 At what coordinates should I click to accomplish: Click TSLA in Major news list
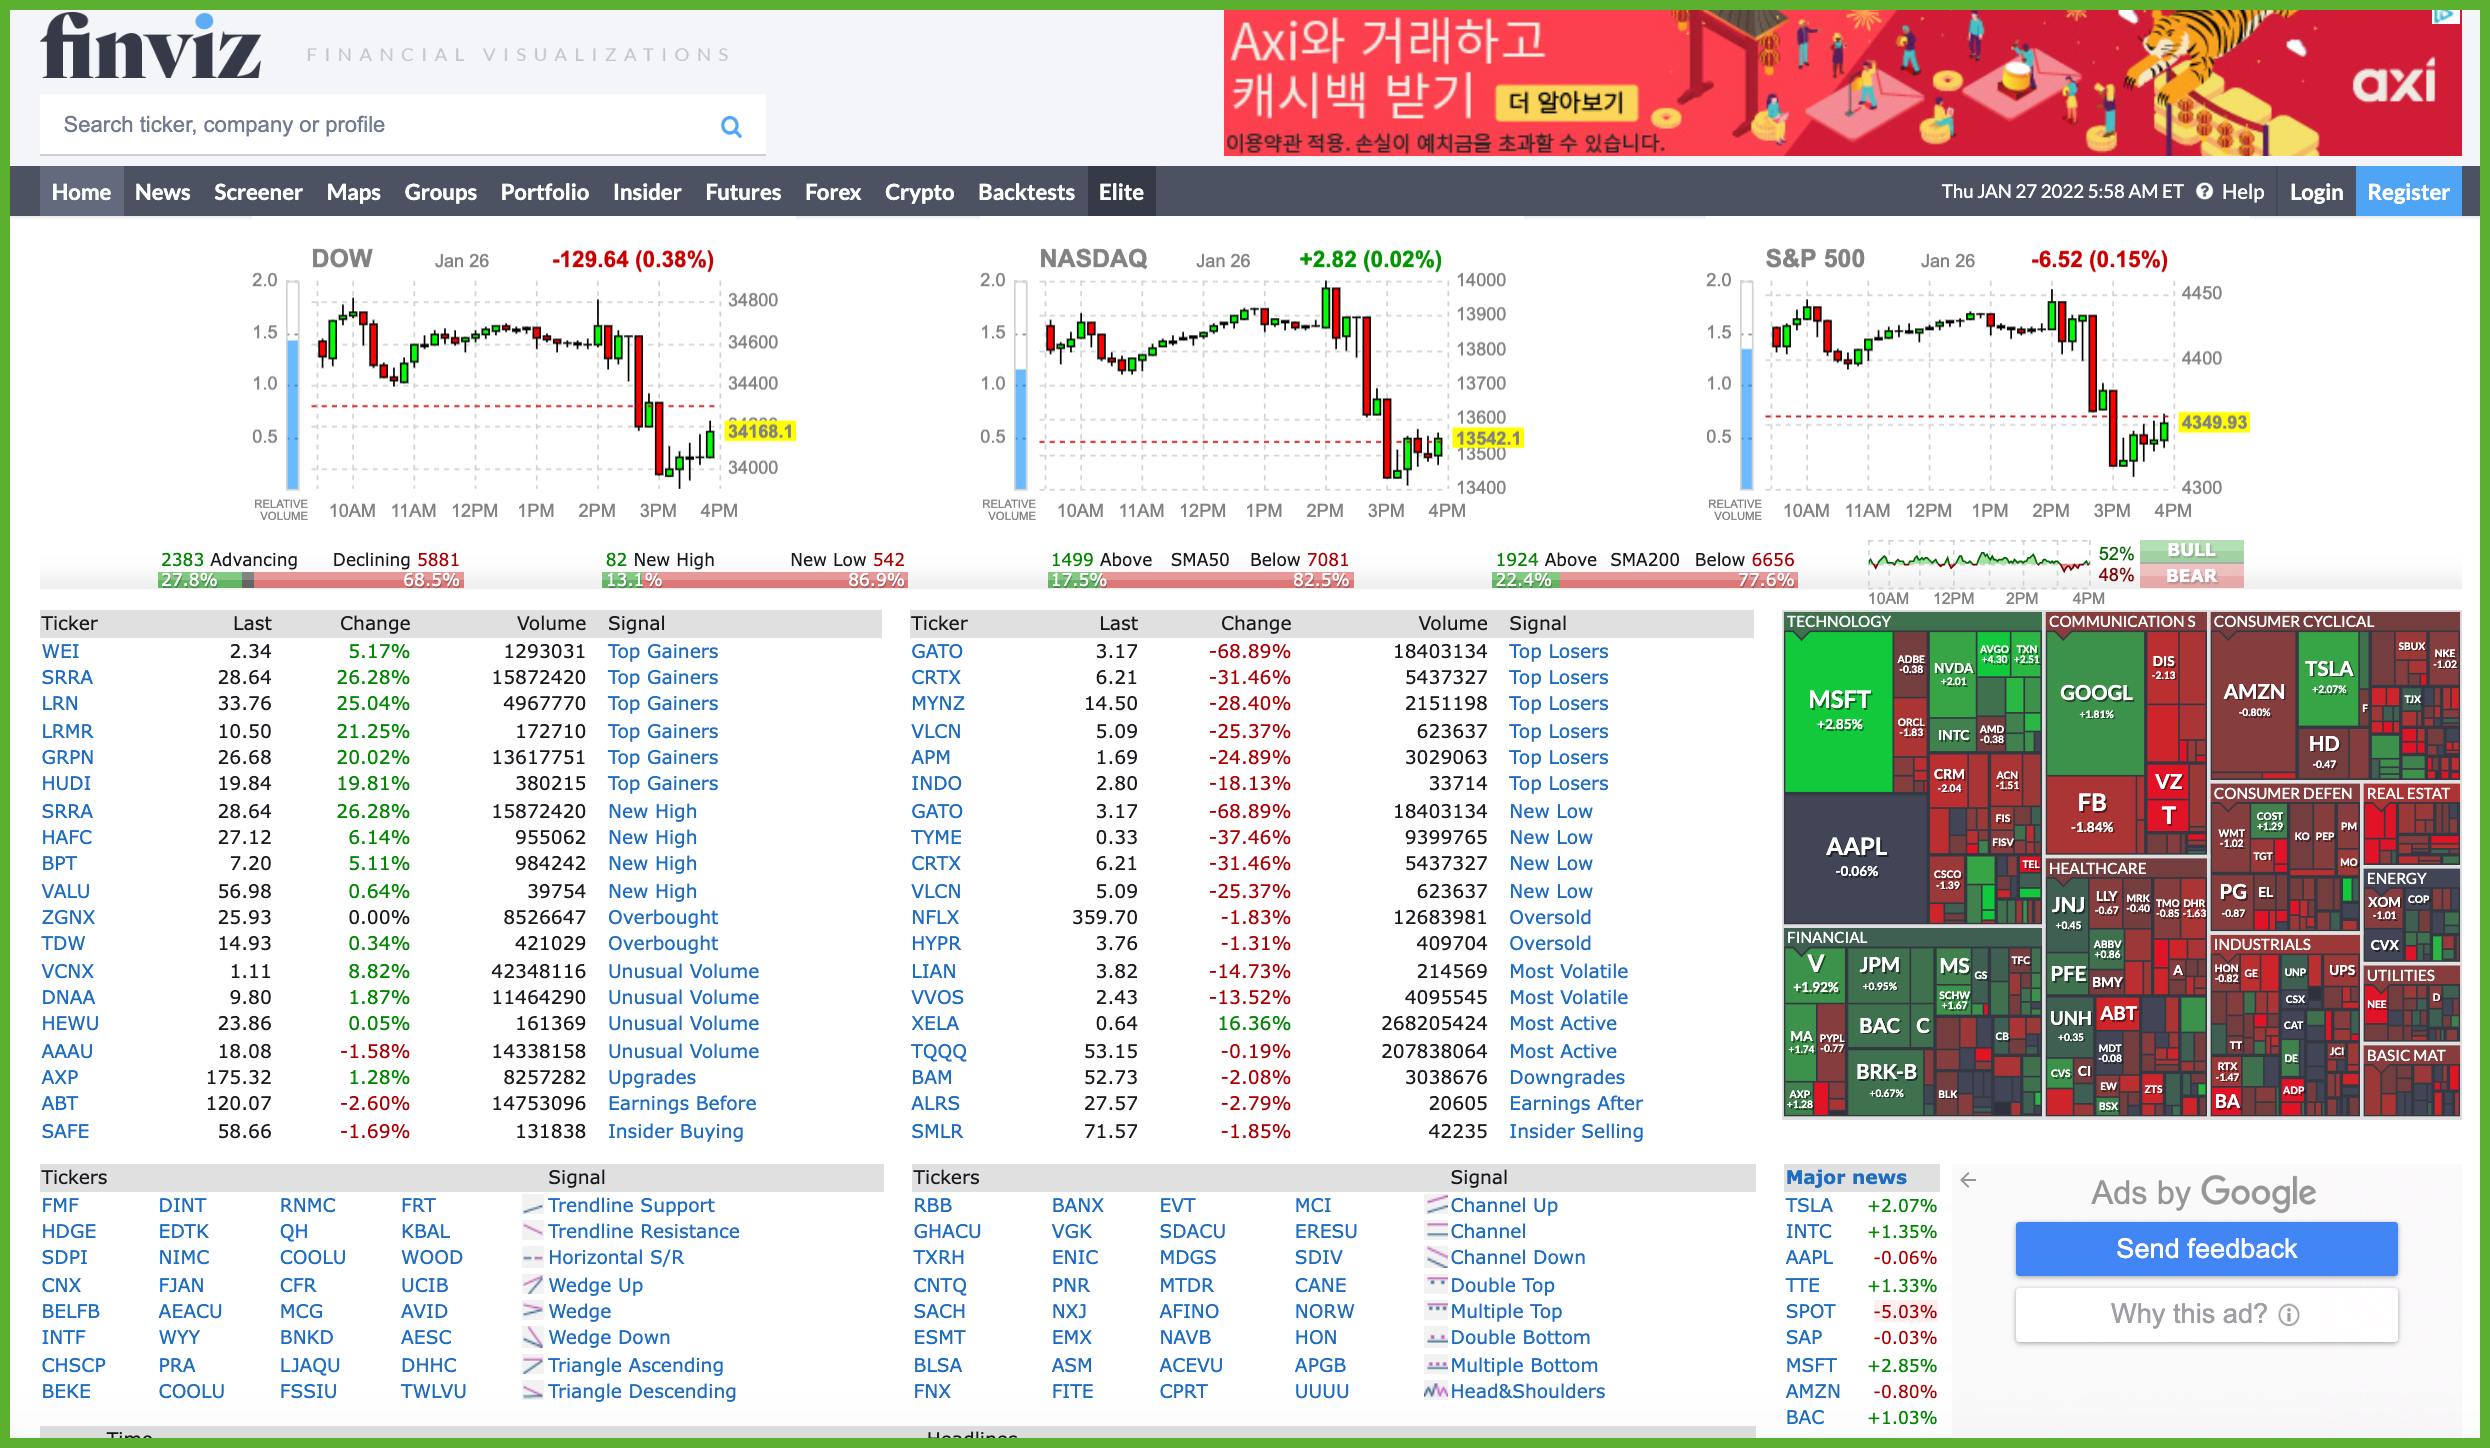point(1809,1206)
